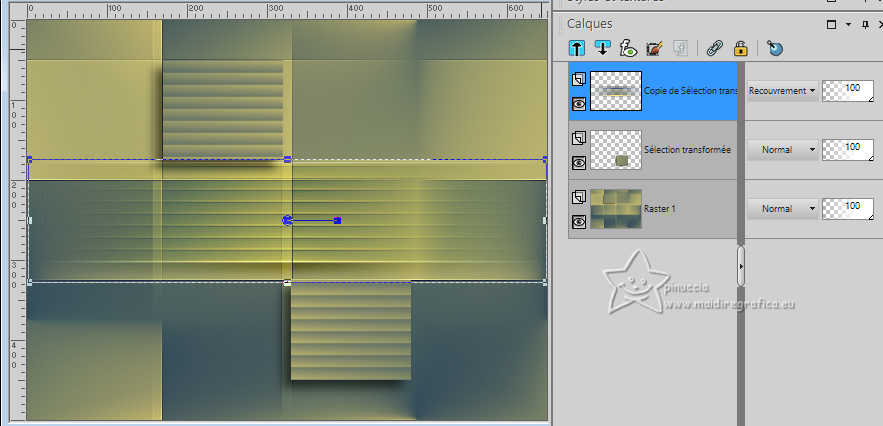Click the top-right selection transform handle

point(545,159)
